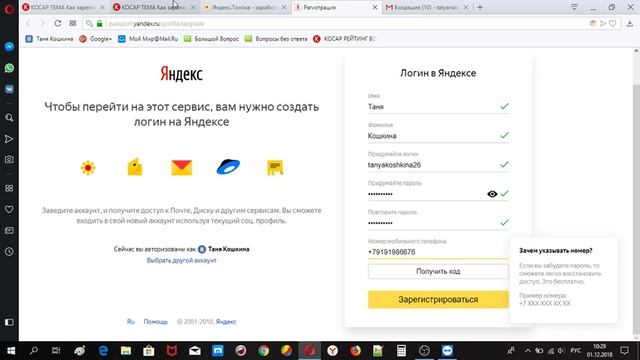The image size is (640, 360).
Task: Open My Flow send icon in sidebar
Action: [x=9, y=139]
